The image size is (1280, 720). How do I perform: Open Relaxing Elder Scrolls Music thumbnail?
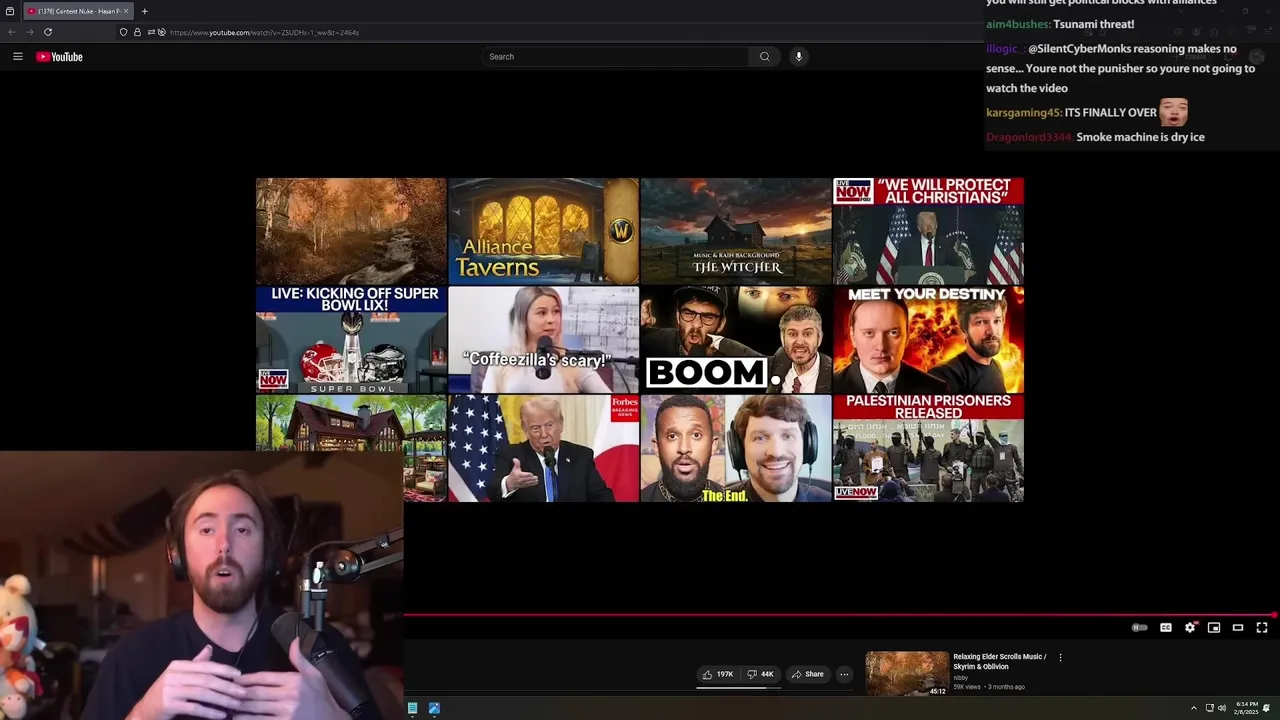coord(907,674)
